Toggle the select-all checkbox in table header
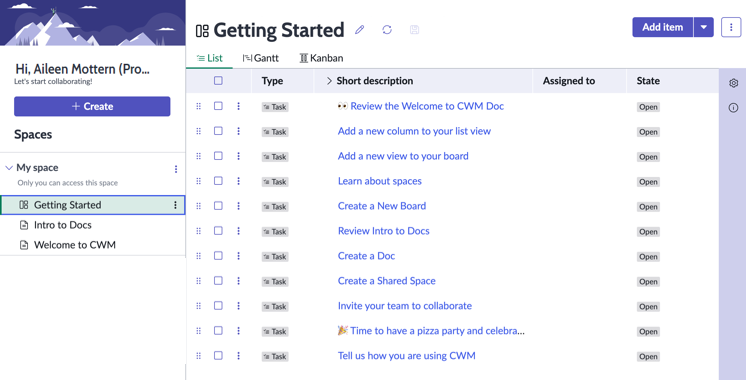This screenshot has width=746, height=380. (218, 80)
